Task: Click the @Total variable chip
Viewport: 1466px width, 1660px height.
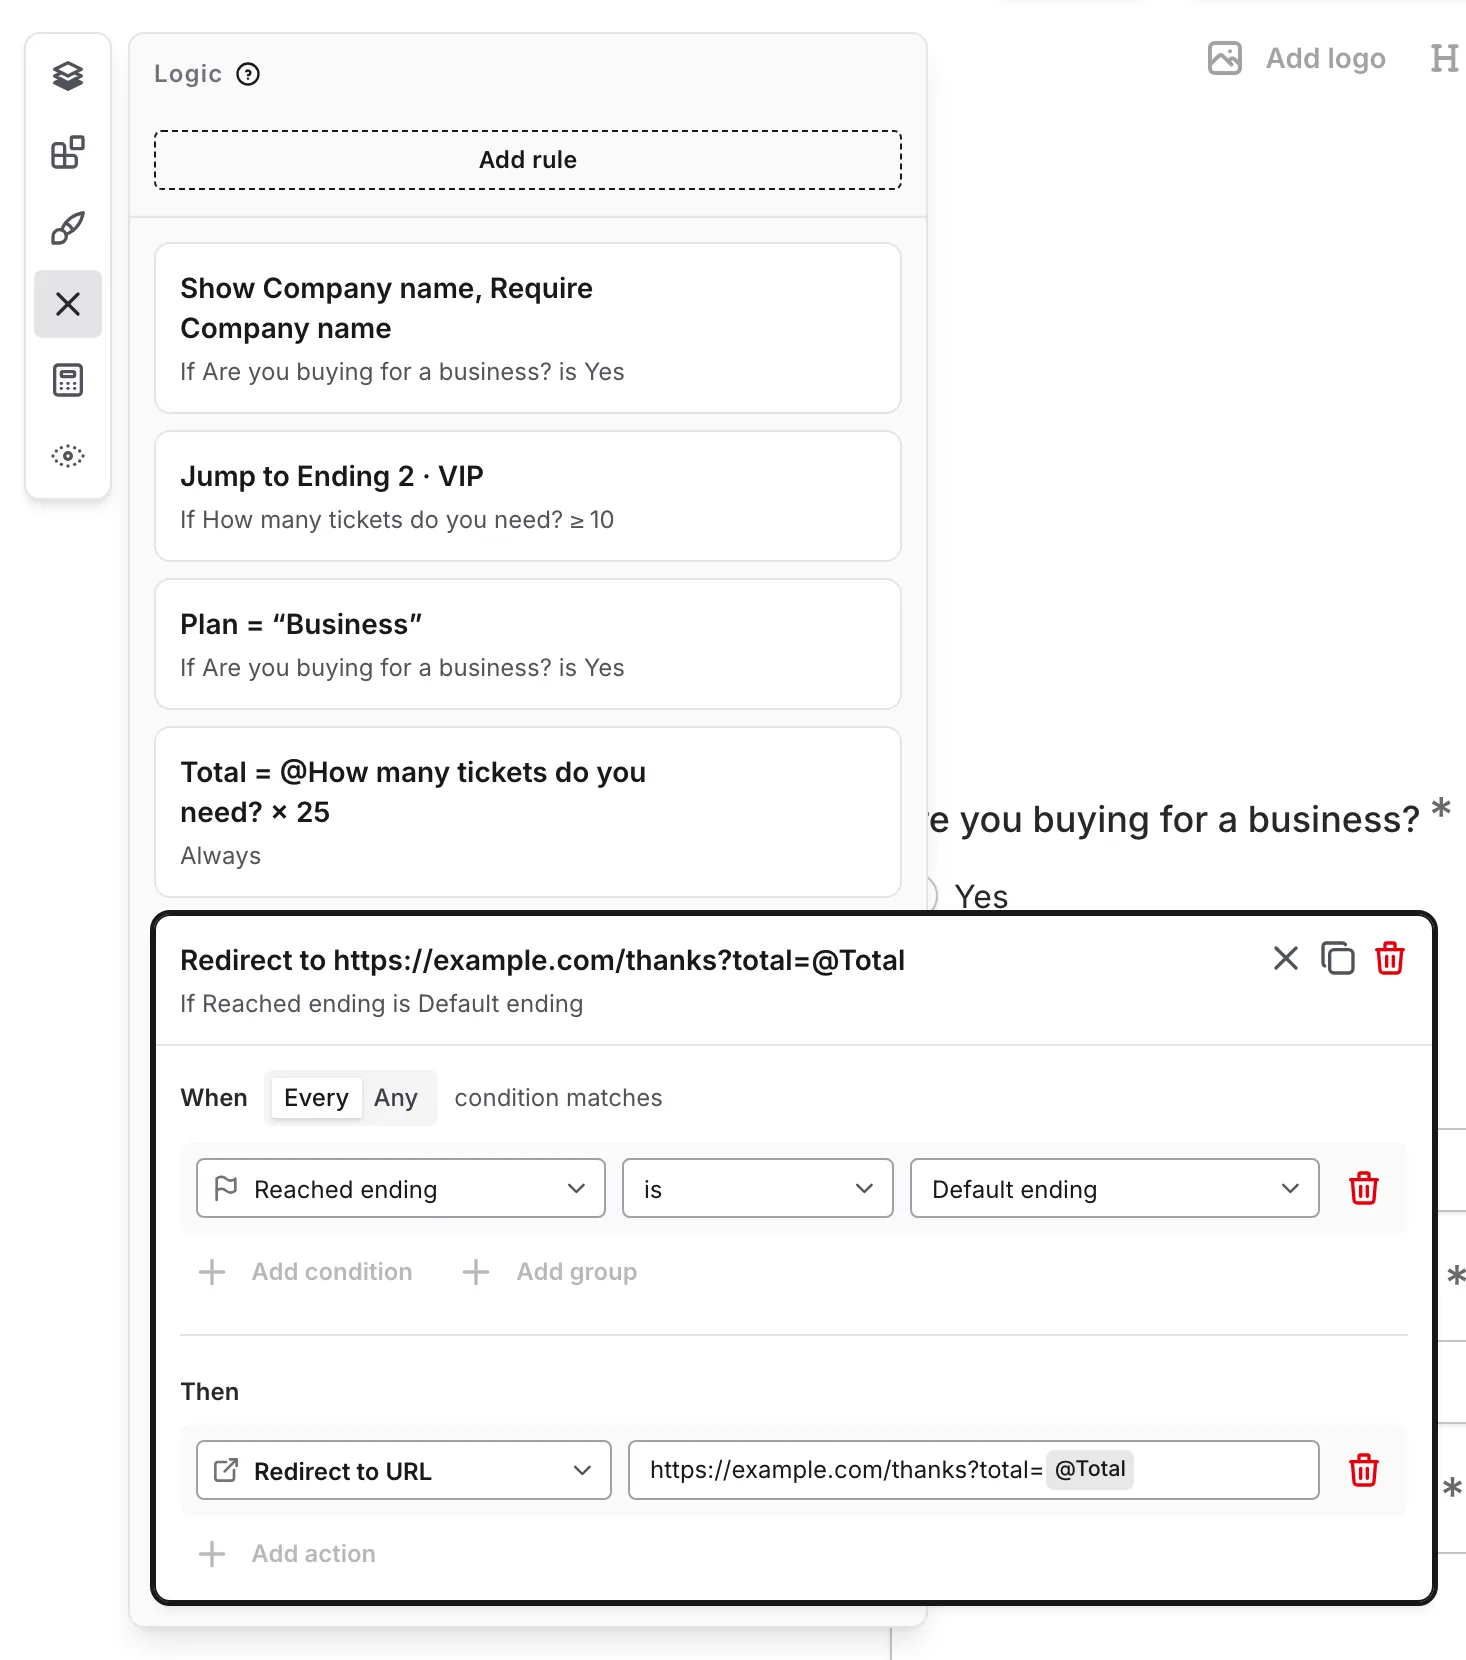Action: click(1090, 1469)
